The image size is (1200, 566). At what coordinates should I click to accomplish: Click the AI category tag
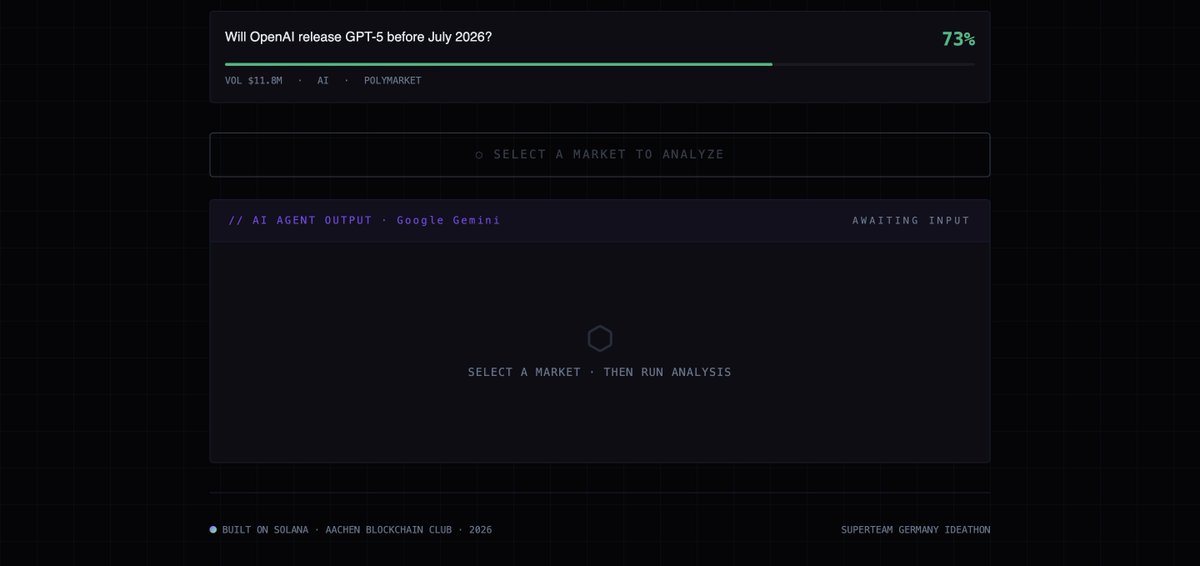[x=323, y=80]
